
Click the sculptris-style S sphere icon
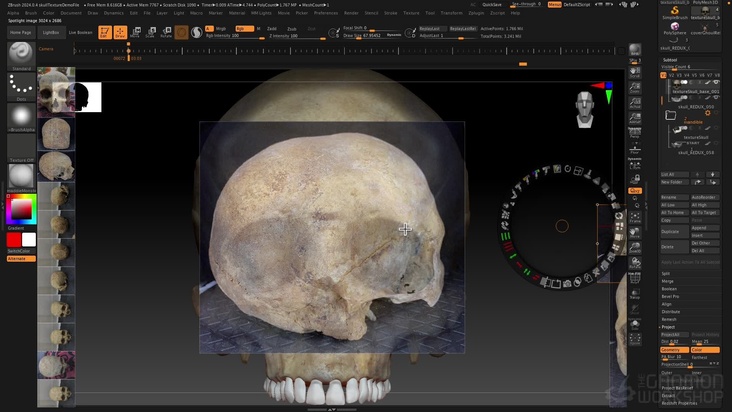tap(197, 32)
